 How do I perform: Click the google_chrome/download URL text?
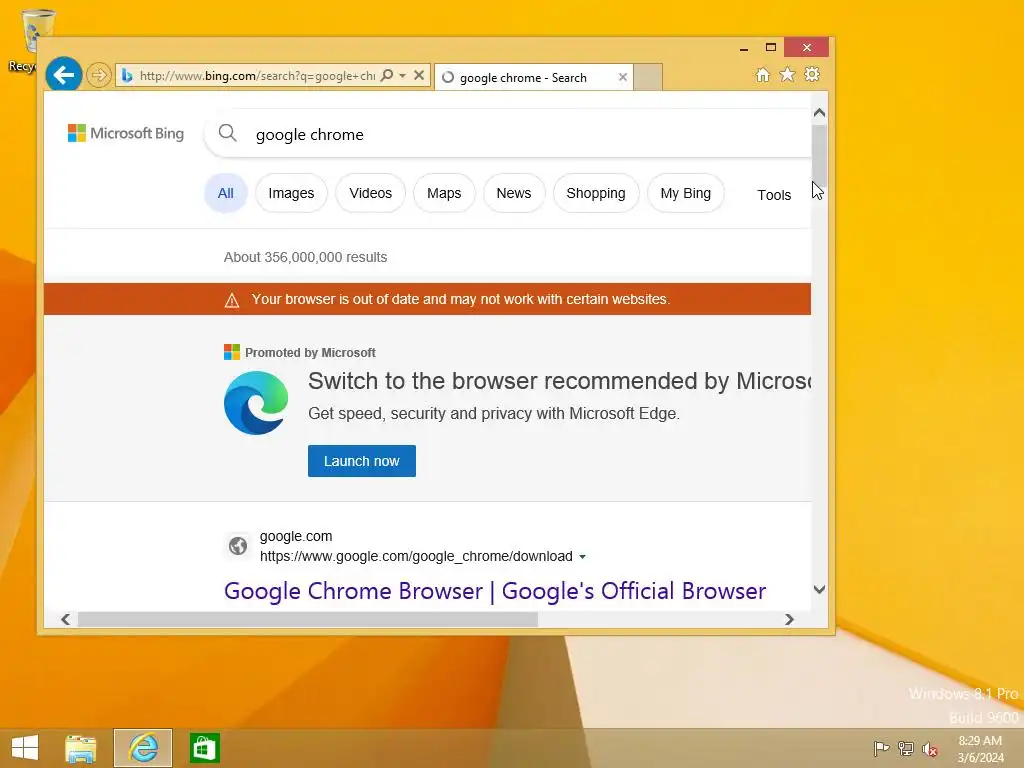pos(416,556)
